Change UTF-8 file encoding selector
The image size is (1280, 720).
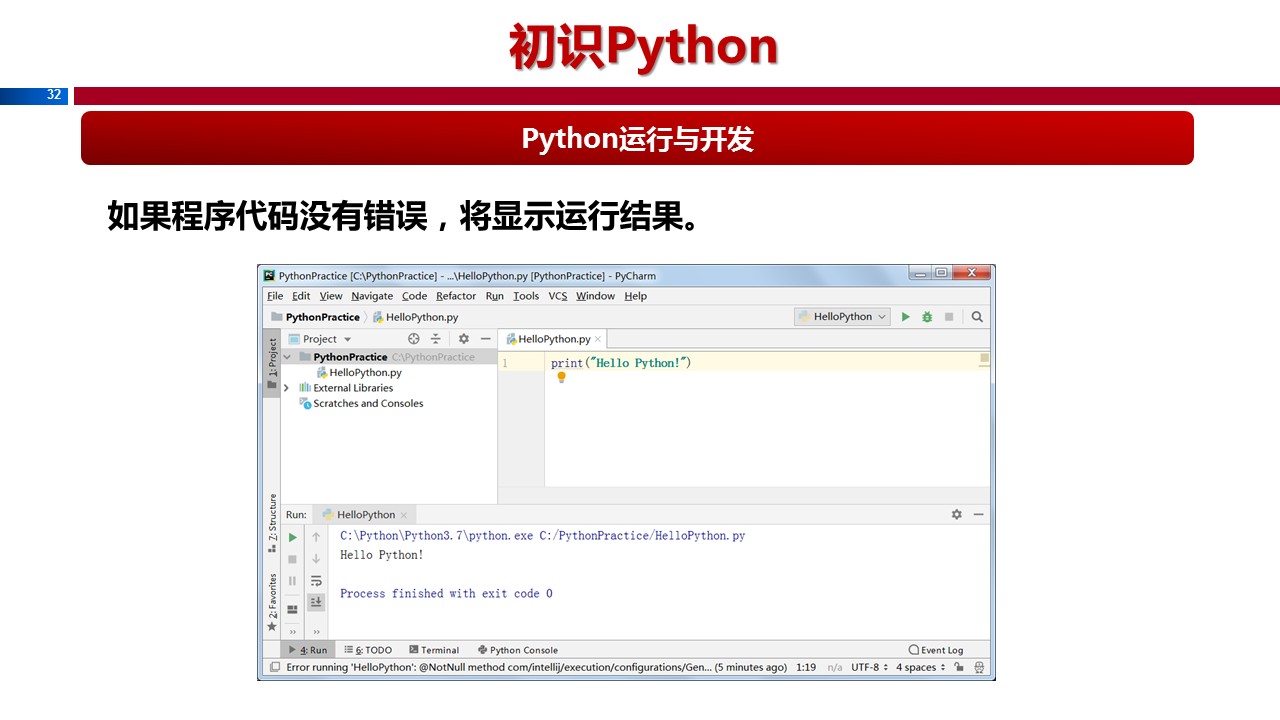click(870, 667)
